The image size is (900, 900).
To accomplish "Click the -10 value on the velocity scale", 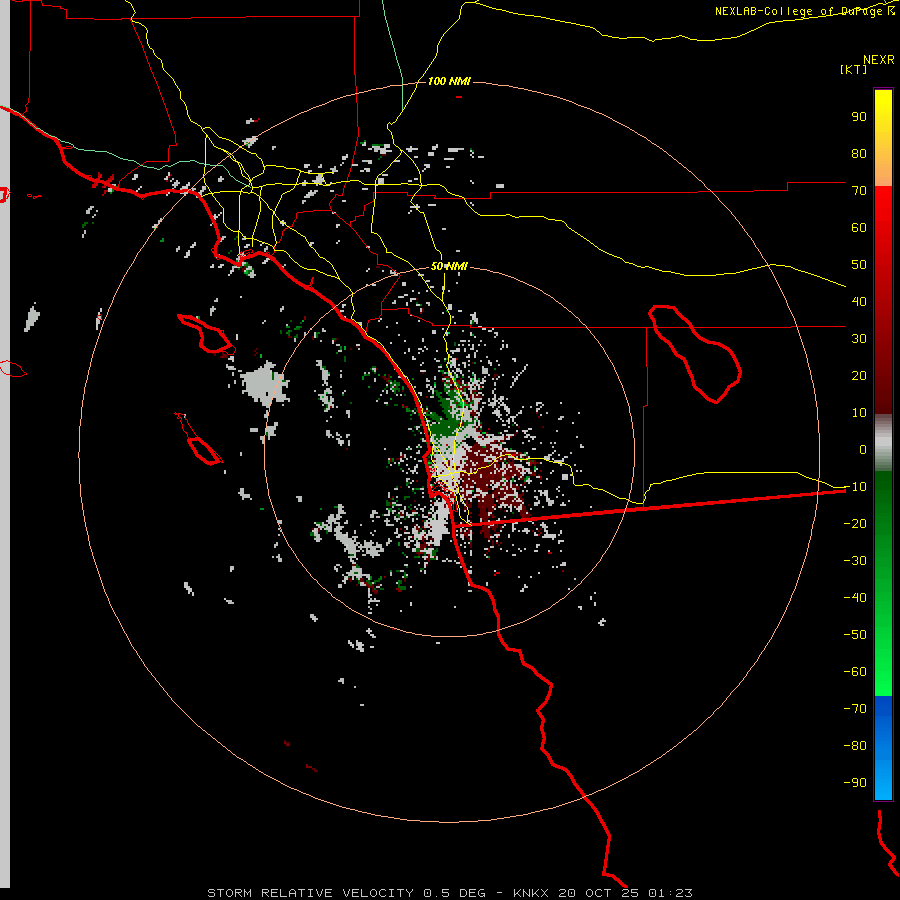I will [x=855, y=487].
